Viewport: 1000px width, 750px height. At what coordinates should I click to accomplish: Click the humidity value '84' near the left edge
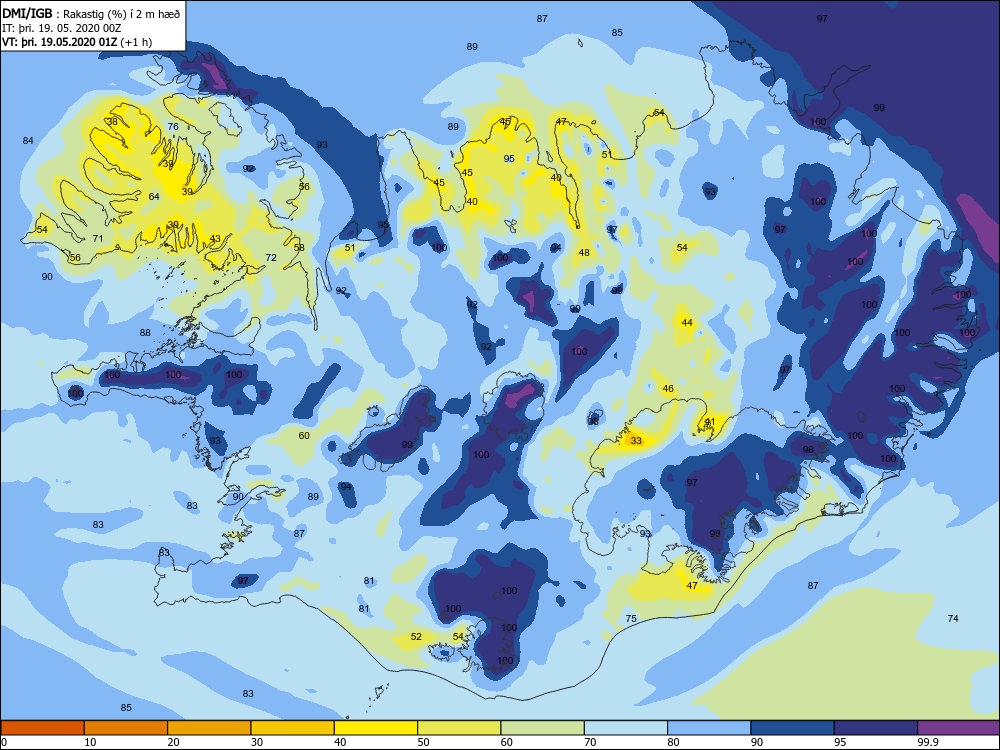coord(28,140)
